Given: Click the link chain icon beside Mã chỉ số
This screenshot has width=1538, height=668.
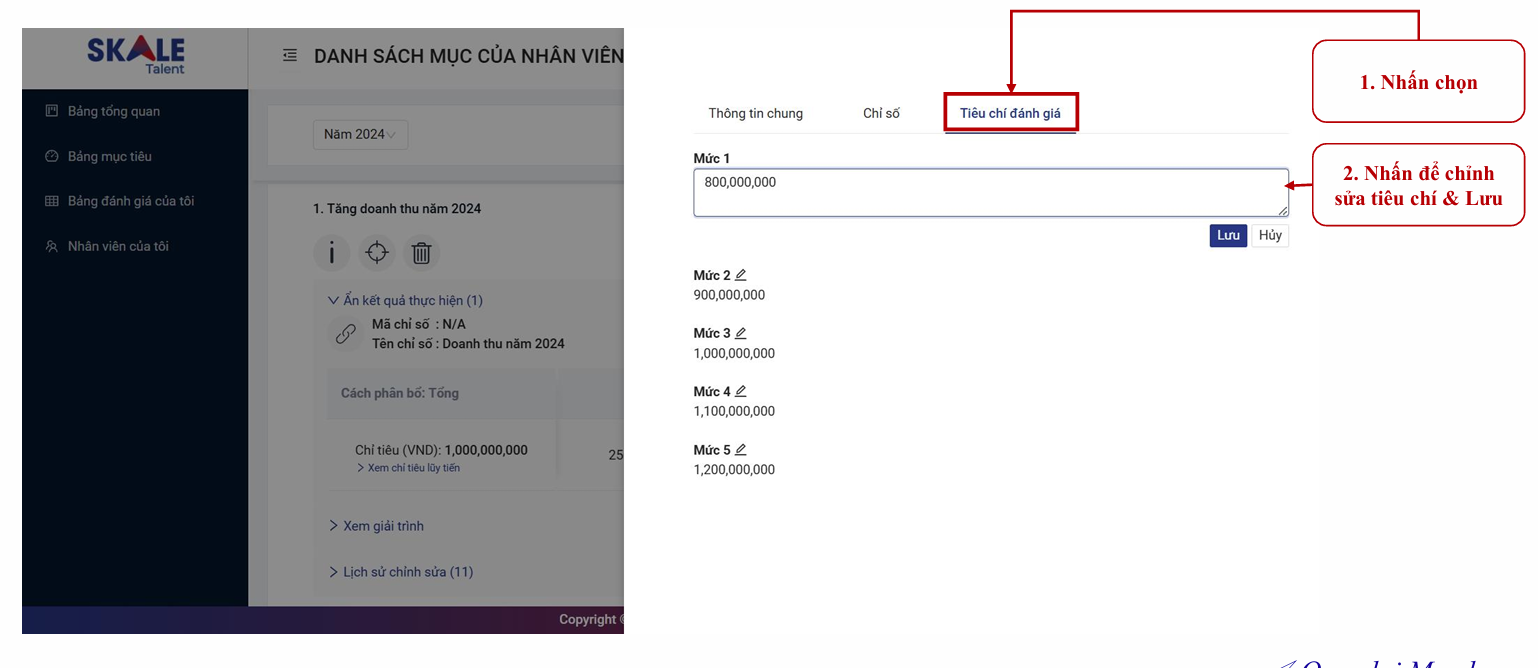Looking at the screenshot, I should [x=346, y=334].
